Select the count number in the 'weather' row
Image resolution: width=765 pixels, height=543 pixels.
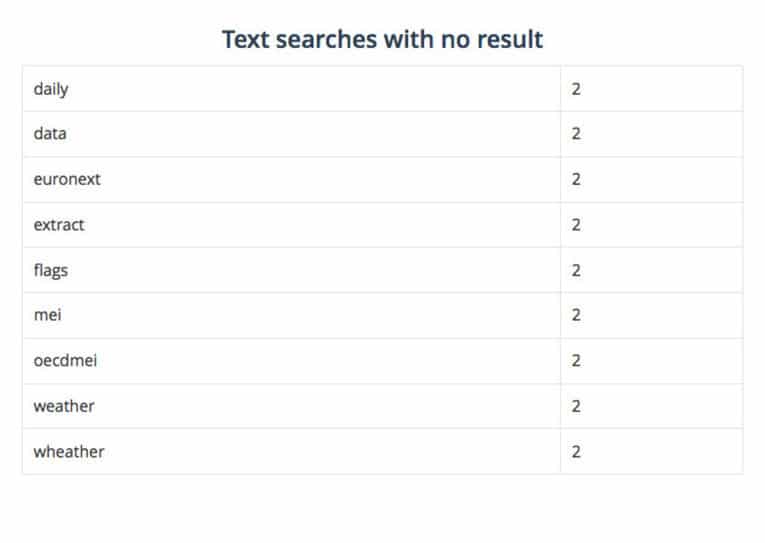pyautogui.click(x=576, y=406)
